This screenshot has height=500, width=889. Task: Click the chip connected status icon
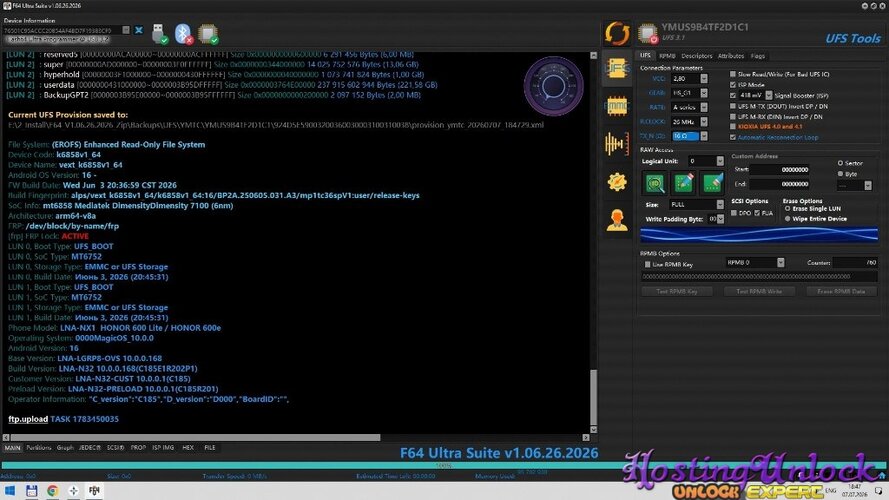208,33
